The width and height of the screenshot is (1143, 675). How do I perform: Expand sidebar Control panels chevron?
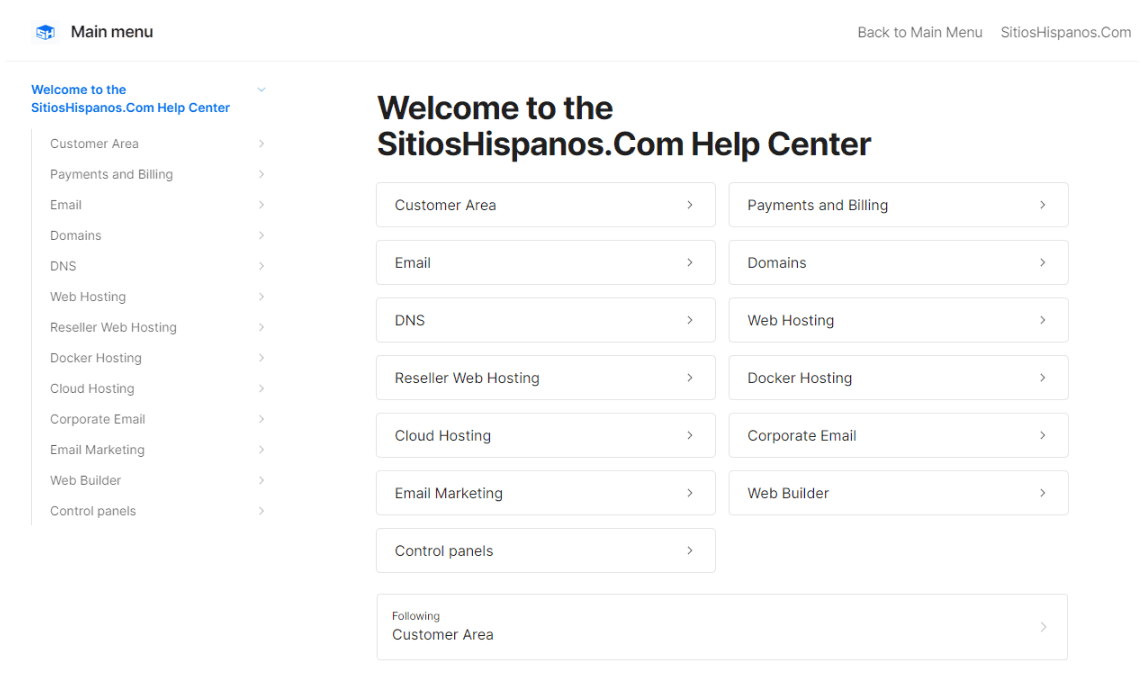pos(261,511)
